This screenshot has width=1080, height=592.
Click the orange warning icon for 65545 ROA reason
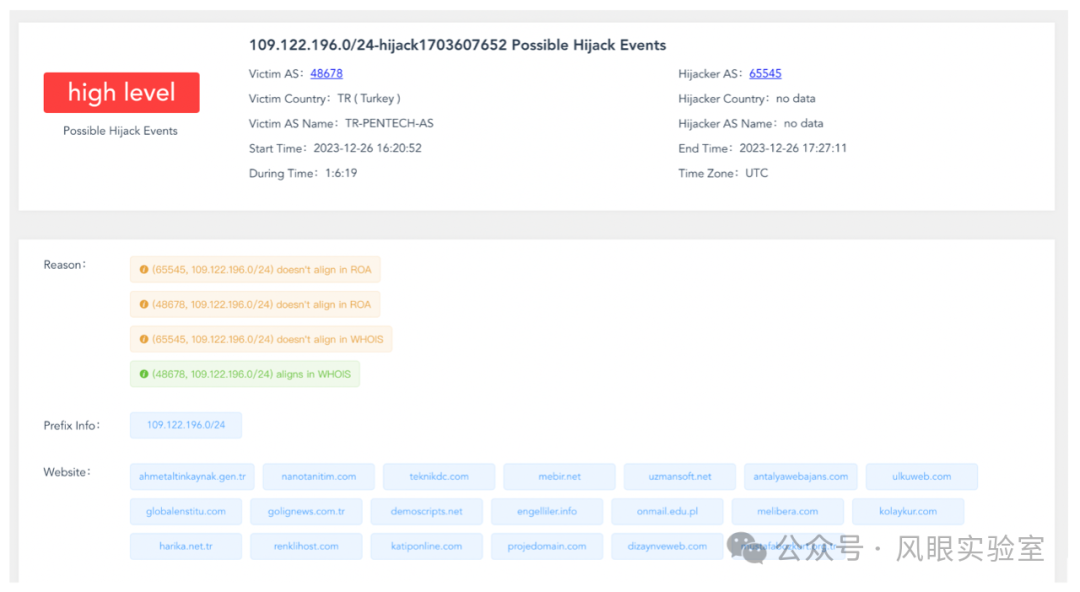(x=144, y=270)
